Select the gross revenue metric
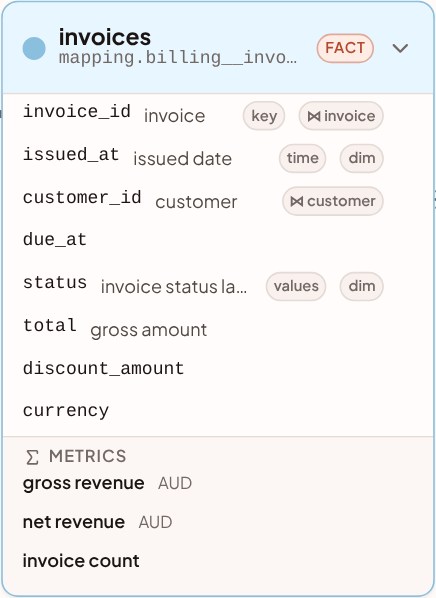Screen dimensions: 436x598 [x=84, y=483]
